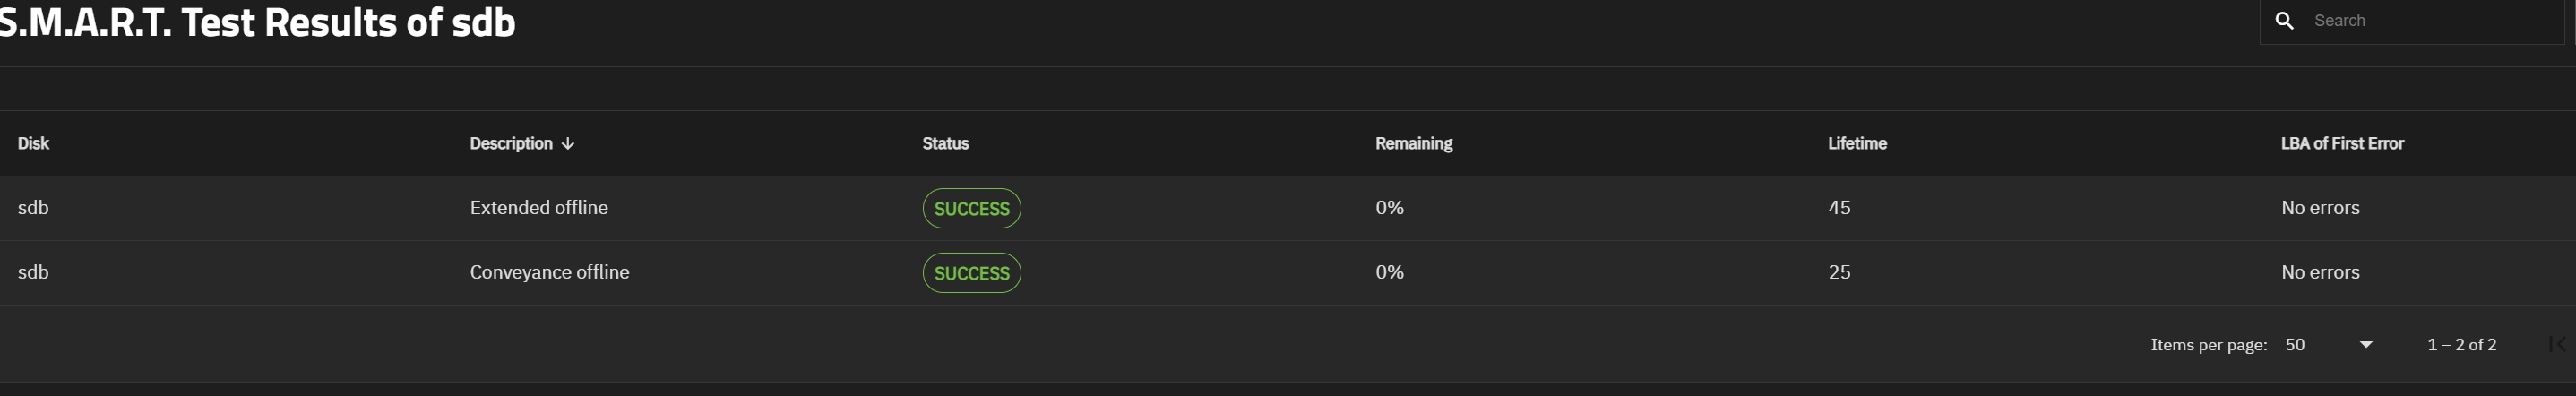Click the search magnifier icon
Screen dimensions: 2576x396
[x=2284, y=20]
